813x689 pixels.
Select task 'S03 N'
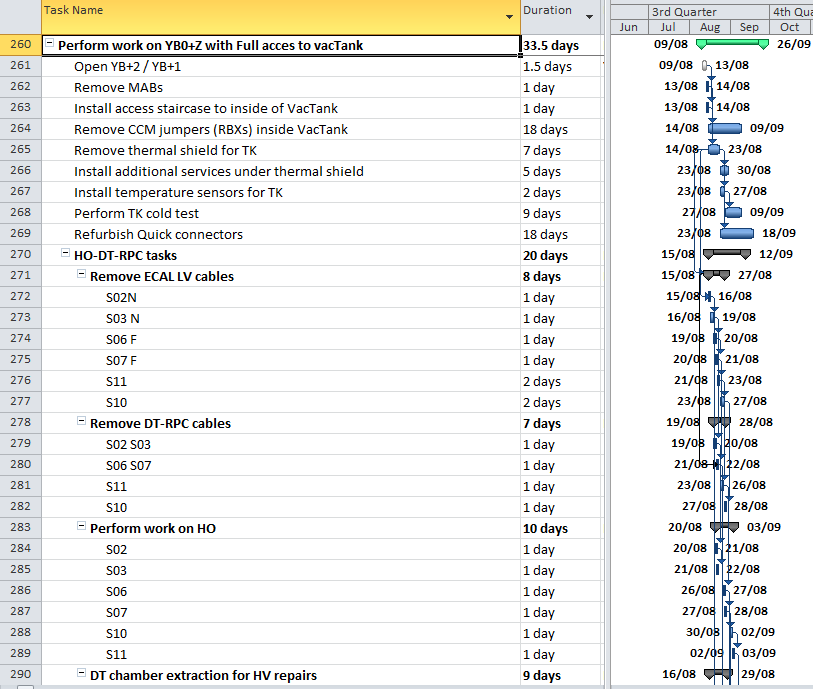(x=123, y=319)
